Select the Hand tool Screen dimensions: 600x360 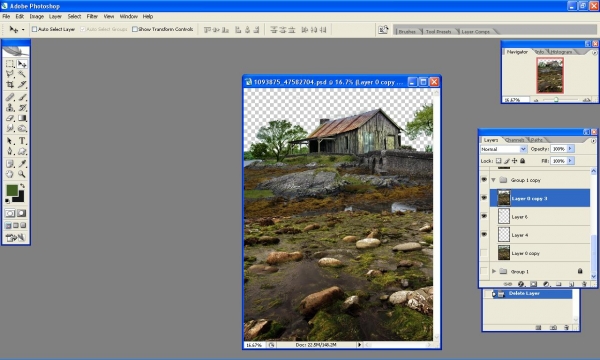click(10, 174)
